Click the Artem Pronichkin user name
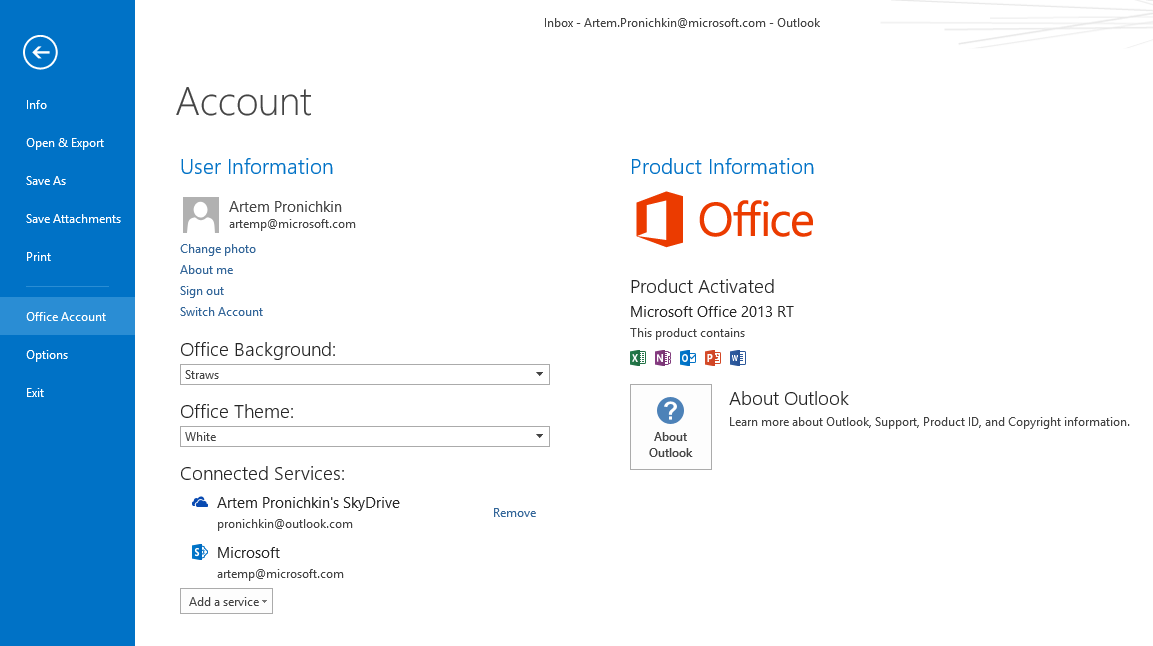Viewport: 1153px width, 646px height. click(285, 207)
